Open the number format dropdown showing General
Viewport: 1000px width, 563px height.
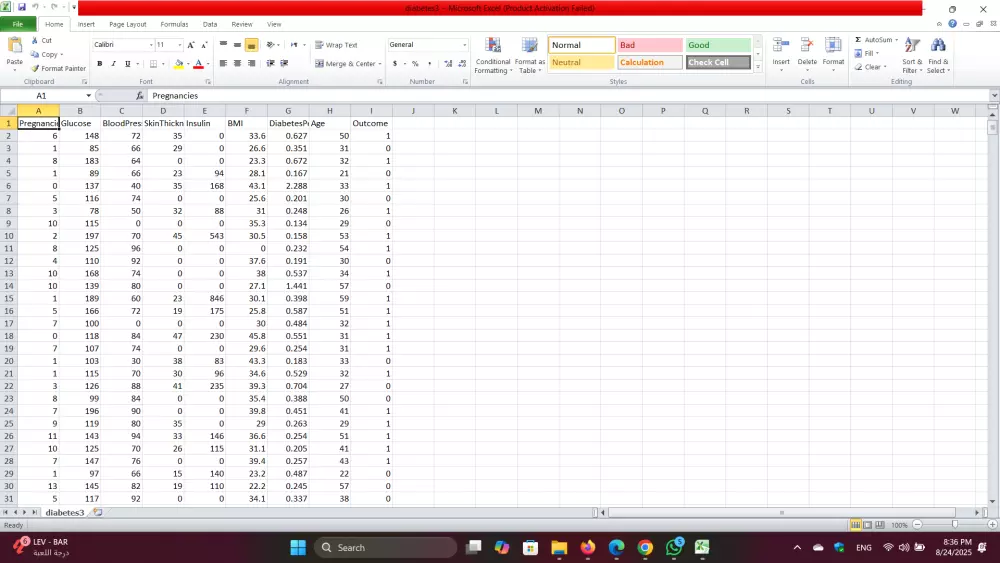click(x=464, y=45)
